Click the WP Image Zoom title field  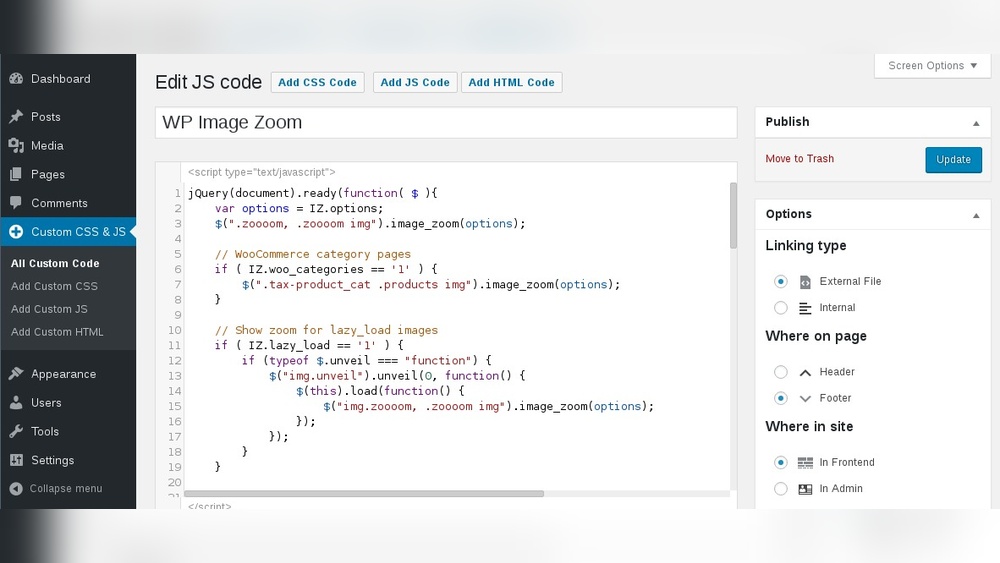446,122
